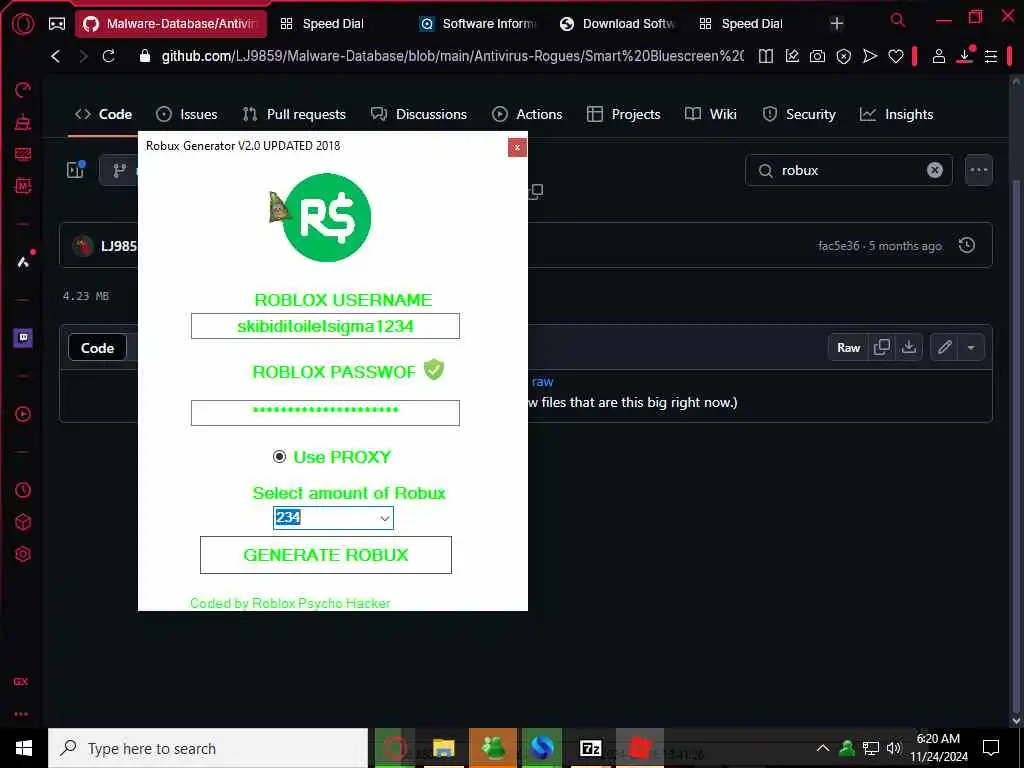Open commit fac5e36 link

[x=839, y=246]
